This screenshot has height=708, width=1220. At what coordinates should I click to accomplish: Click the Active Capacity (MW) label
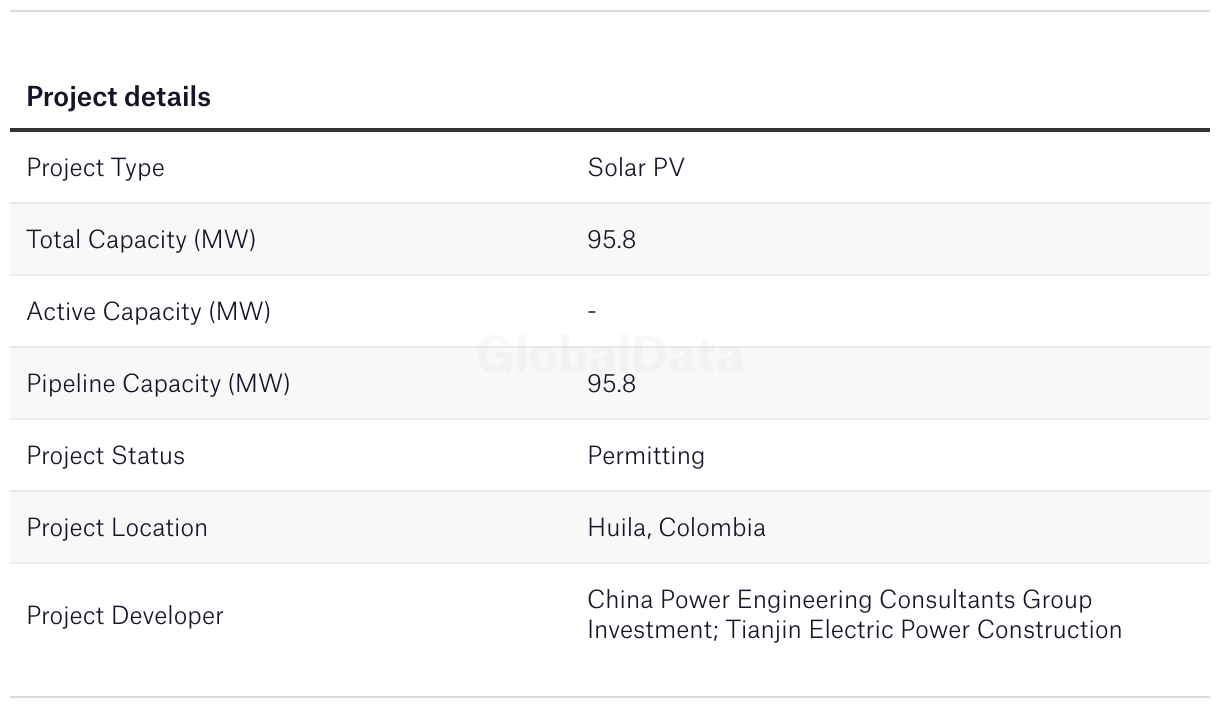[148, 312]
